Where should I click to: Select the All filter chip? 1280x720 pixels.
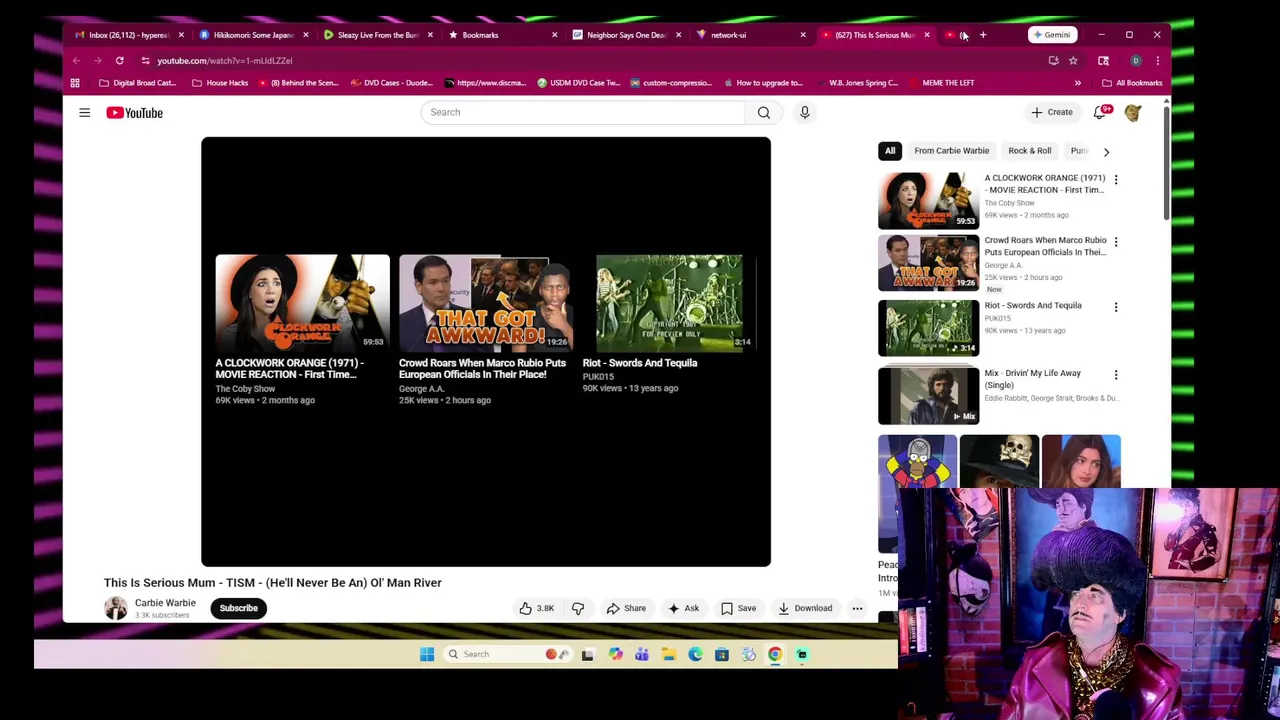(890, 151)
